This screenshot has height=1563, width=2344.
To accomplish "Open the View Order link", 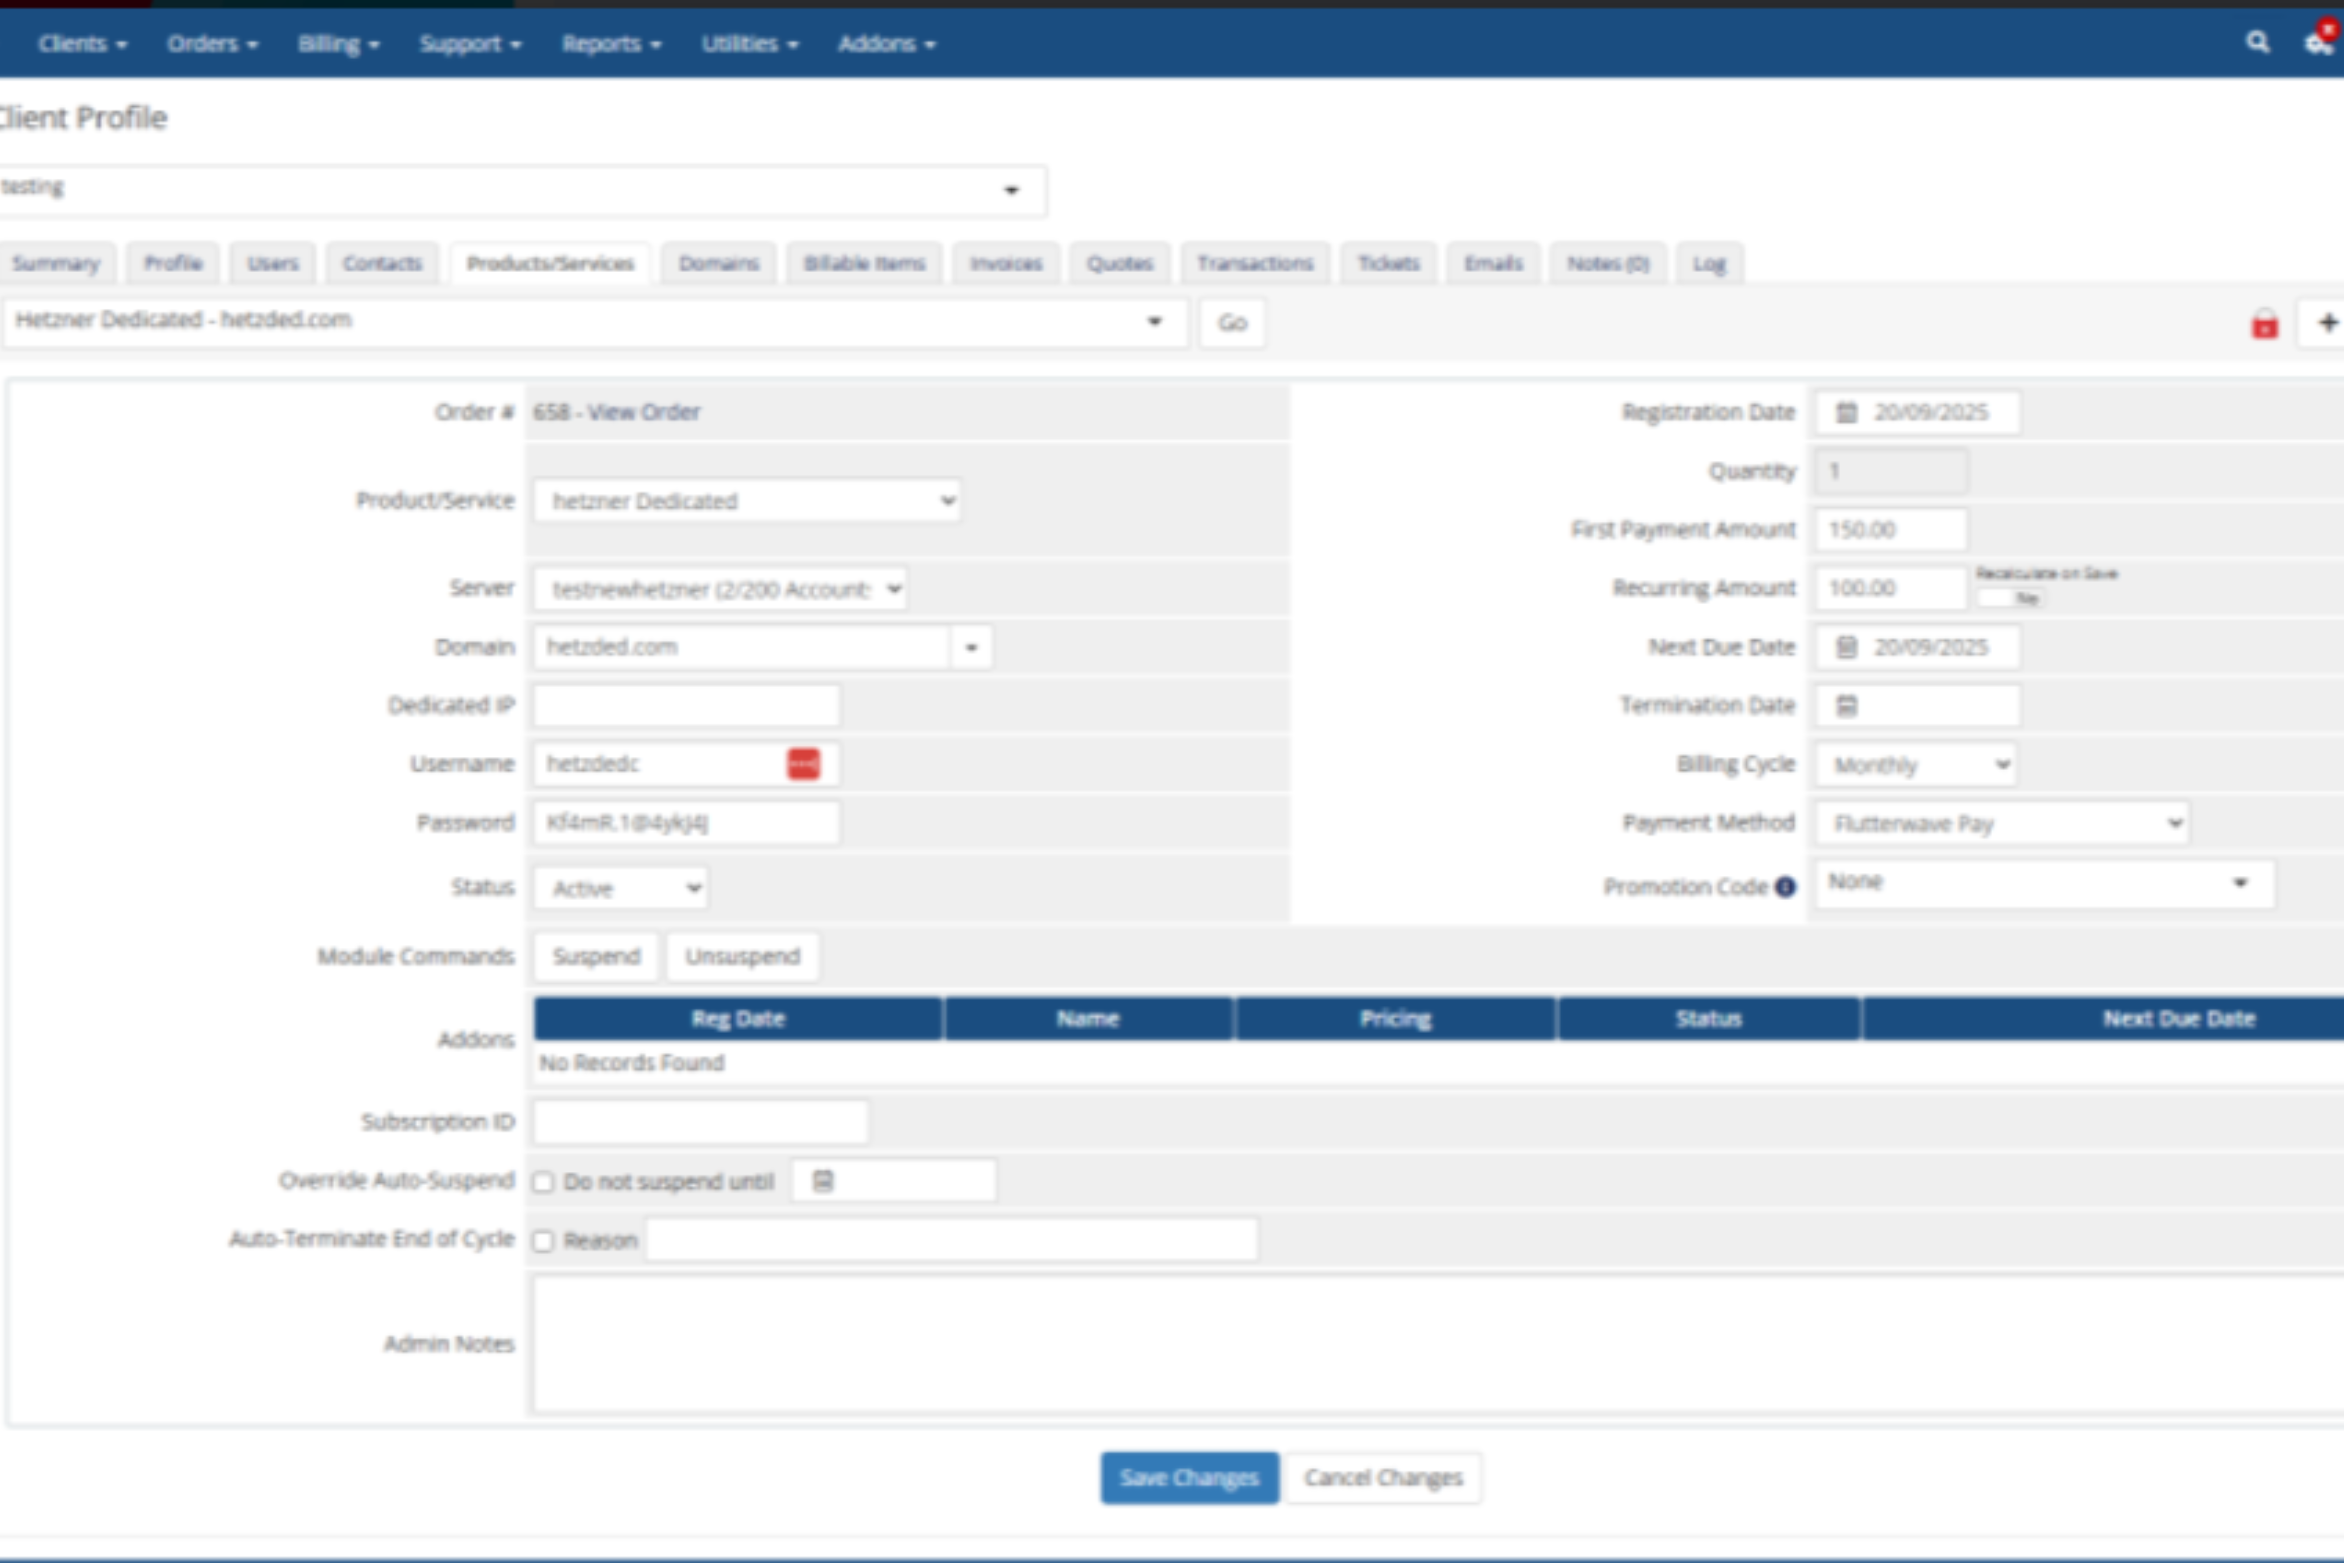I will point(643,412).
